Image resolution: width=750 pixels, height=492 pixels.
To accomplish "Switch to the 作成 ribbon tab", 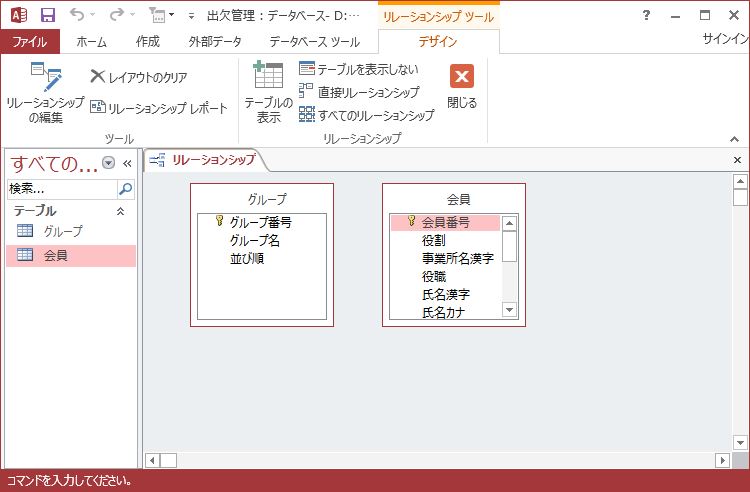I will pyautogui.click(x=147, y=42).
